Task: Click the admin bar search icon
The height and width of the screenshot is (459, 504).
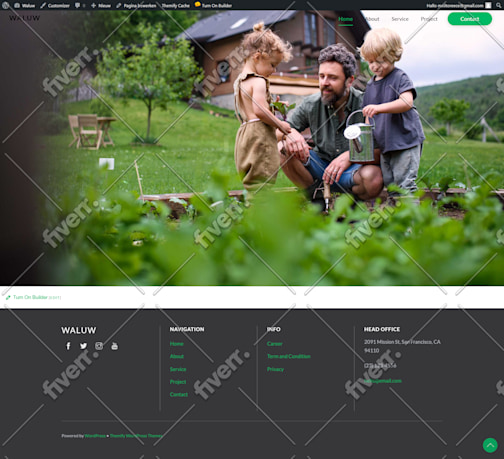Action: [498, 5]
